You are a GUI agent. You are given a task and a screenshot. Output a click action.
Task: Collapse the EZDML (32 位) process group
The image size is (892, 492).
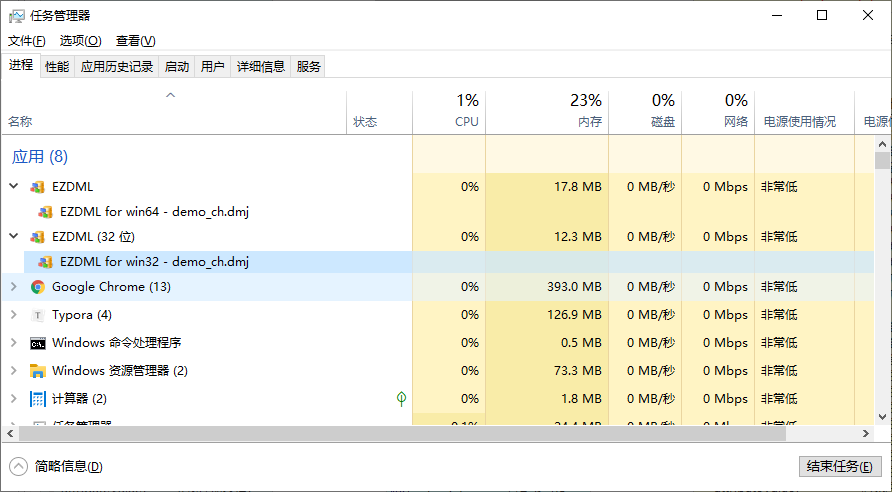pos(14,236)
